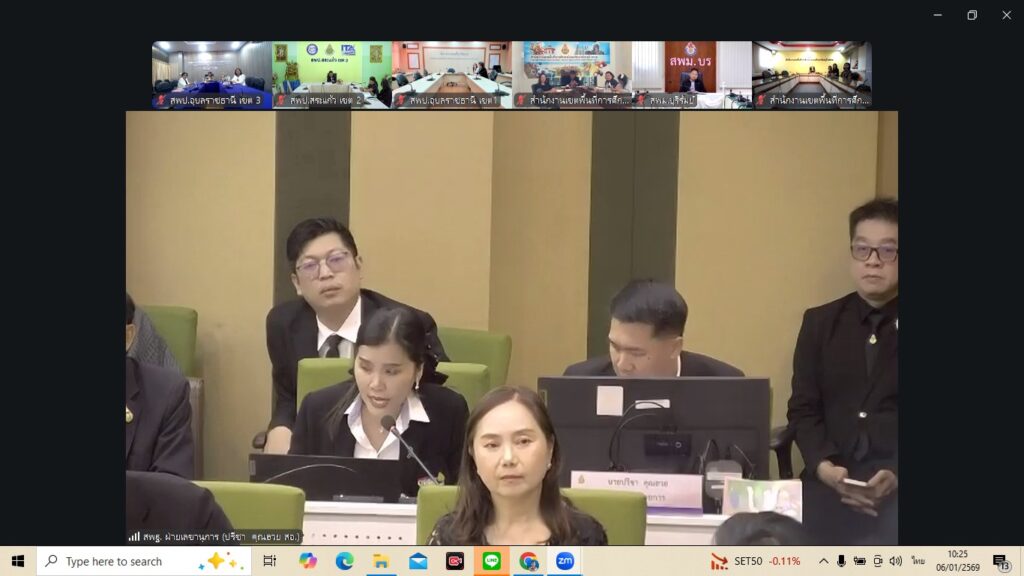The image size is (1024, 576).
Task: Open the SET50 stock widget
Action: (x=756, y=561)
